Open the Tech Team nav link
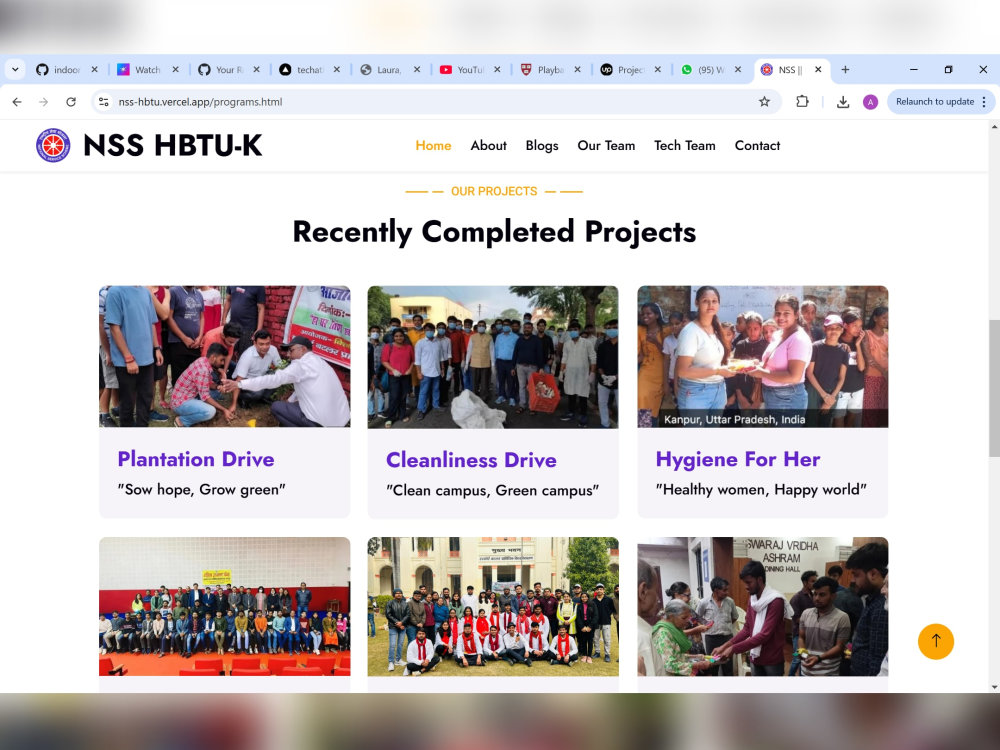This screenshot has height=750, width=1000. (684, 145)
